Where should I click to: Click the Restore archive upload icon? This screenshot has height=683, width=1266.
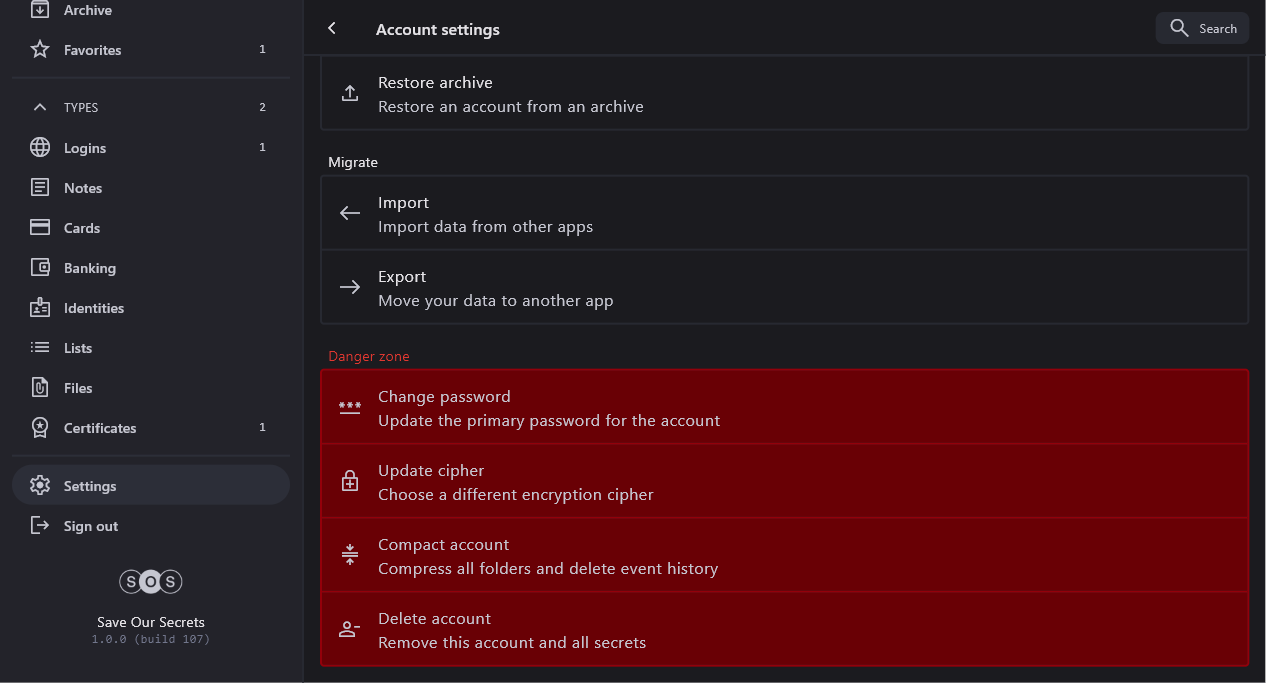click(x=350, y=93)
